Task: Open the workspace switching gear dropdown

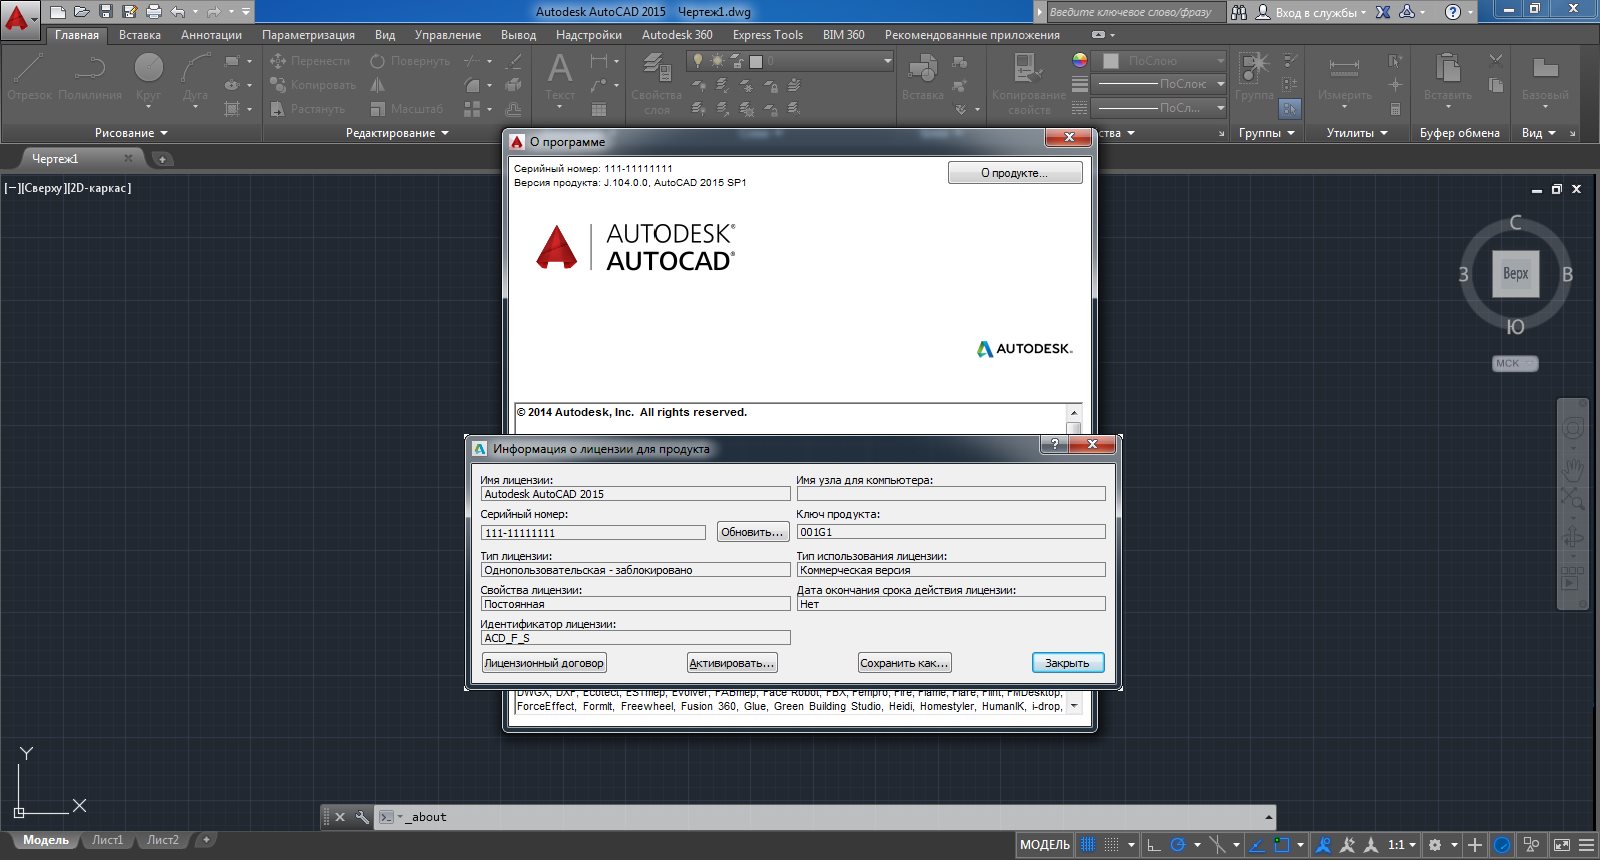Action: pos(1442,845)
